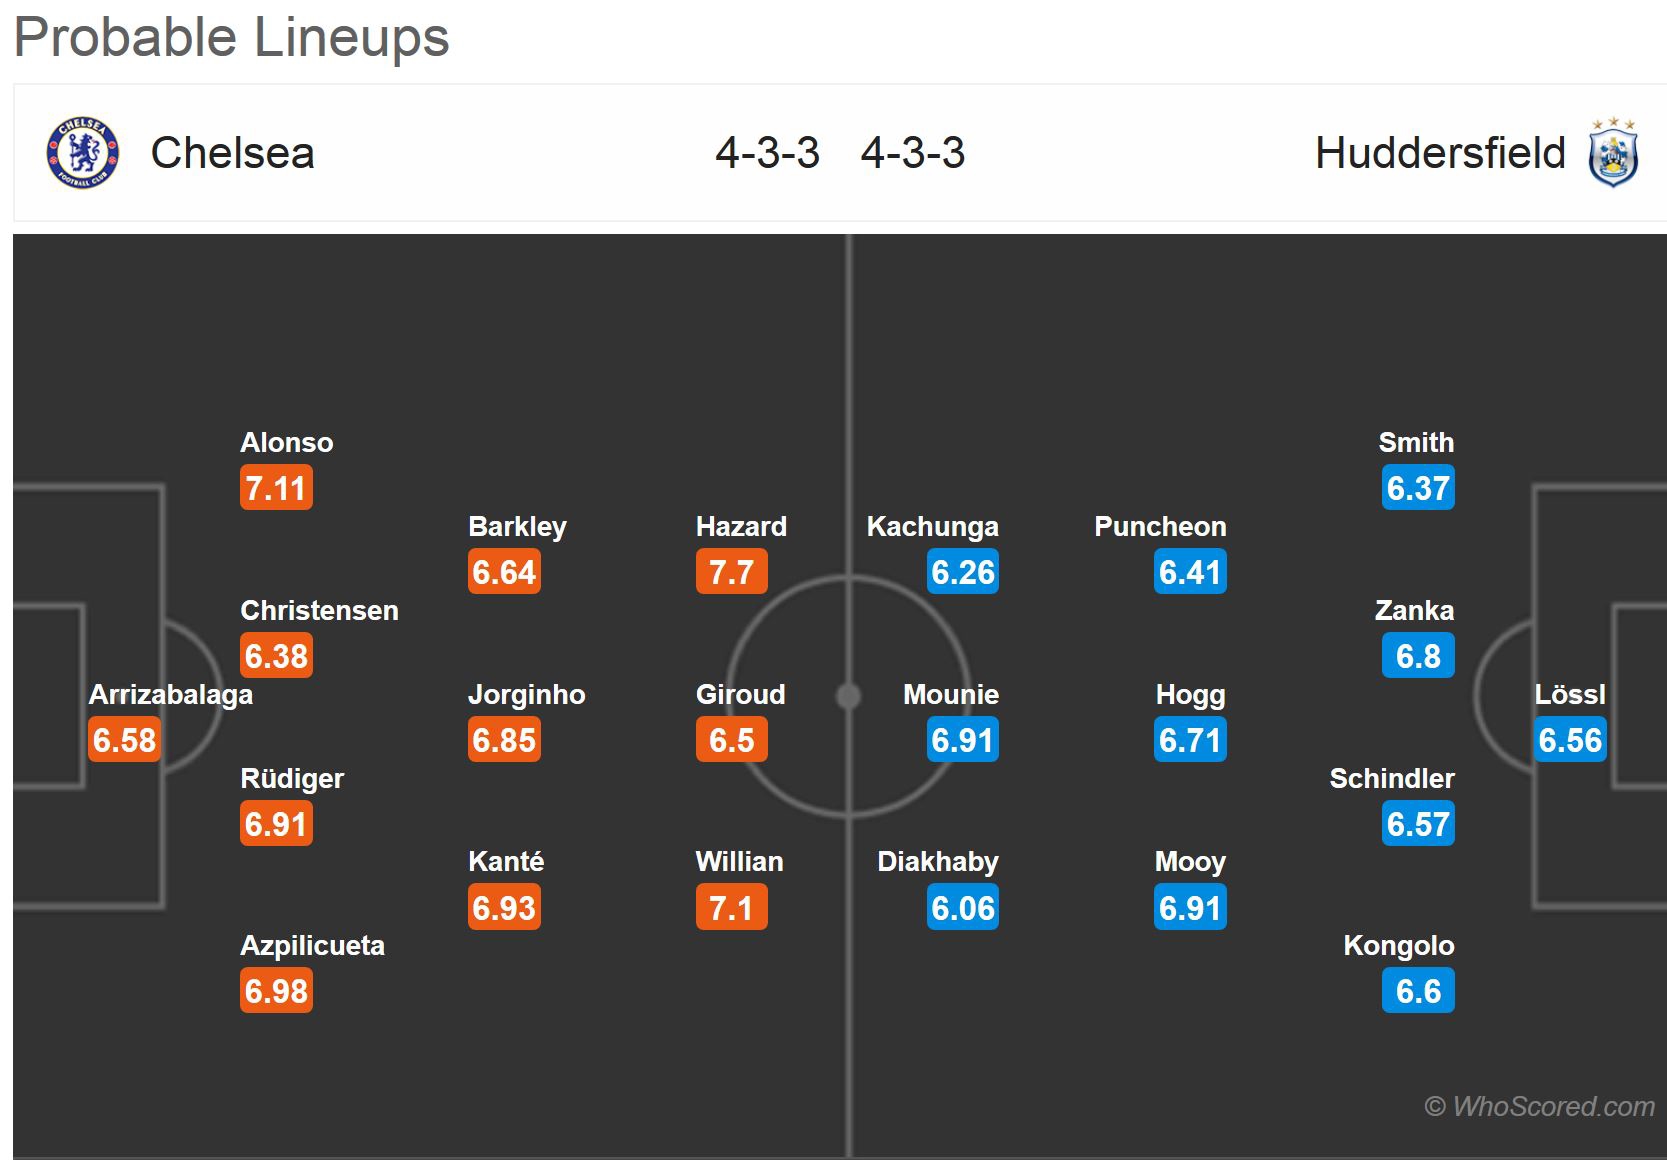The width and height of the screenshot is (1667, 1160).
Task: Click the Chelsea club crest icon
Action: tap(83, 153)
